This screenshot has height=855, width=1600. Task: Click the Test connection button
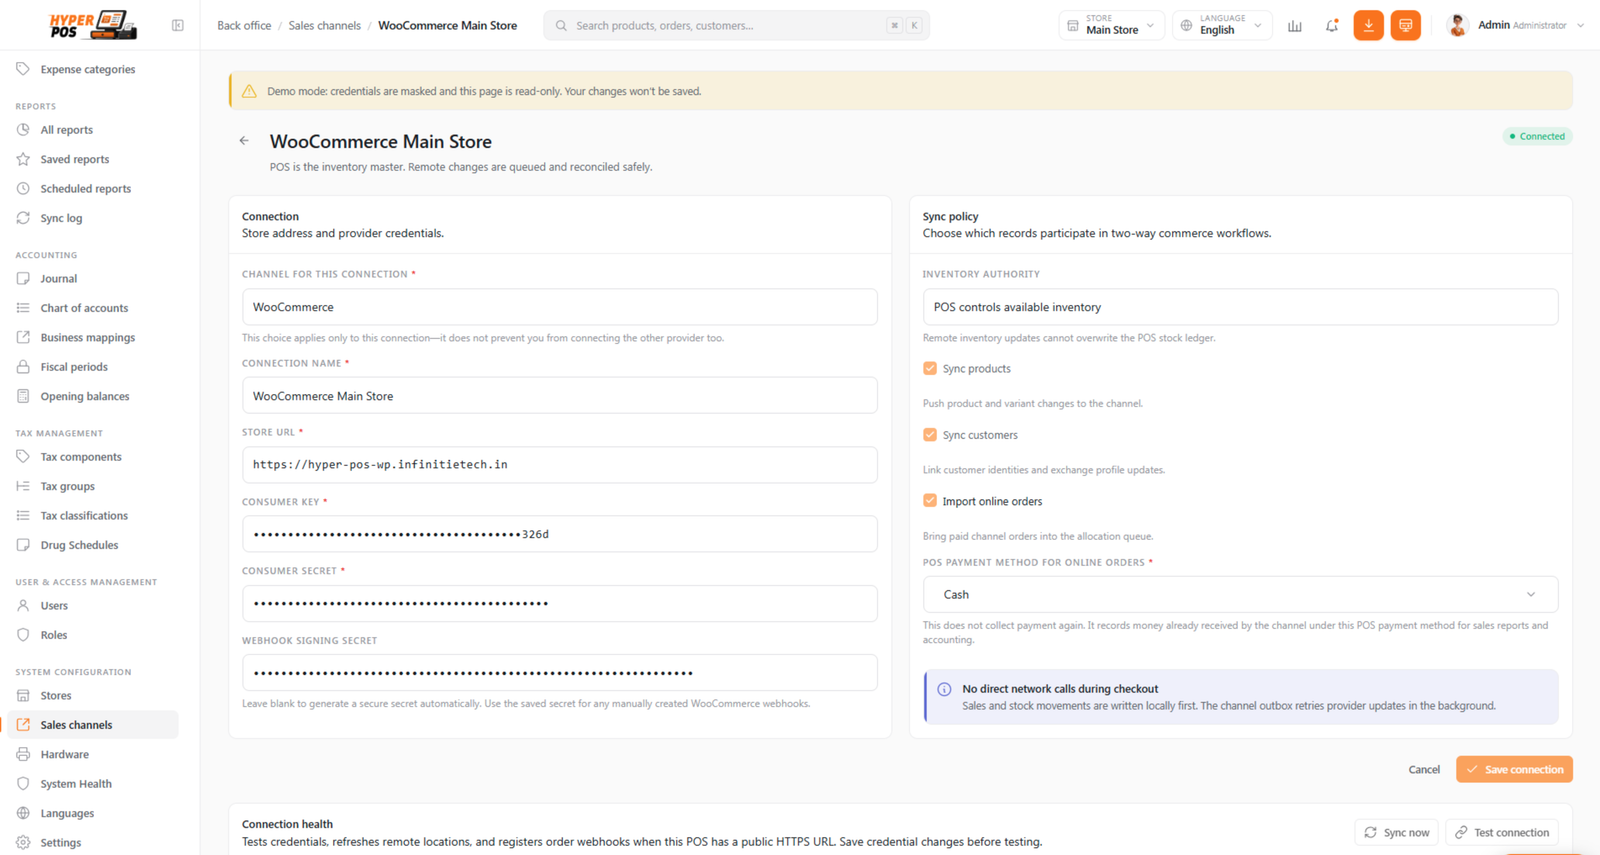(x=1502, y=832)
